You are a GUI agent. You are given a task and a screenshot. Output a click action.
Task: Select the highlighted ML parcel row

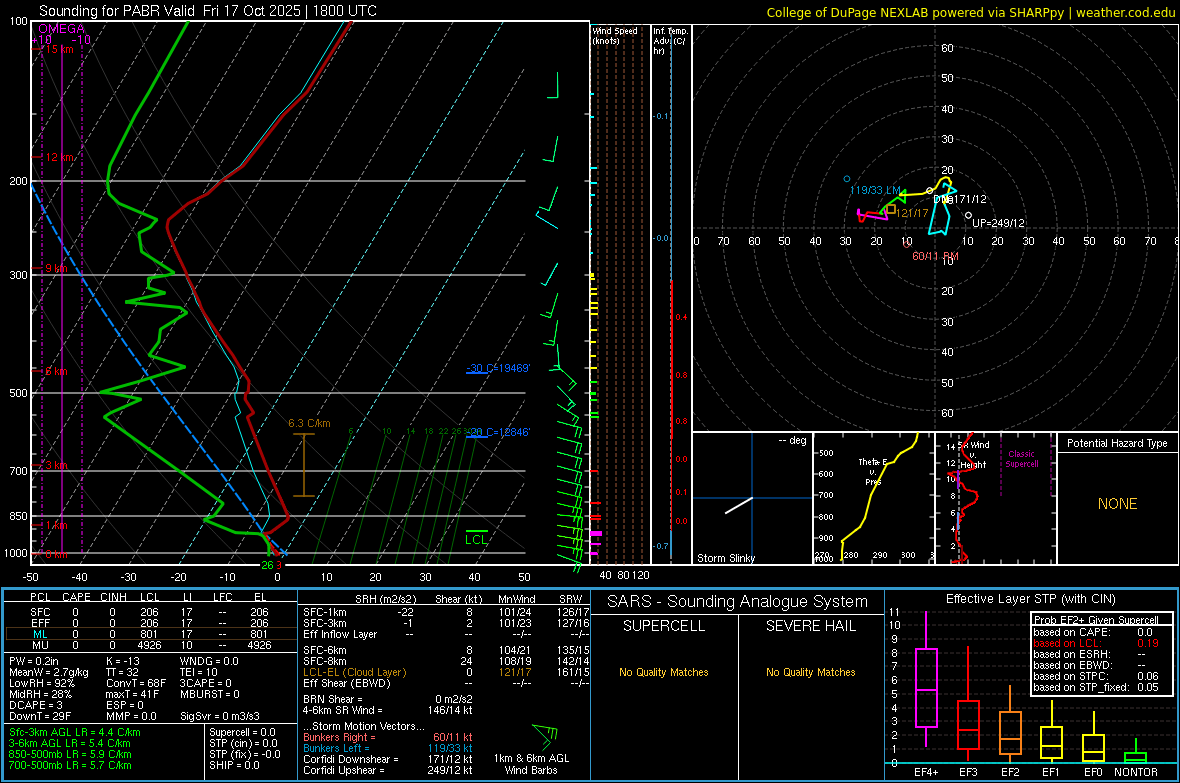coord(151,634)
